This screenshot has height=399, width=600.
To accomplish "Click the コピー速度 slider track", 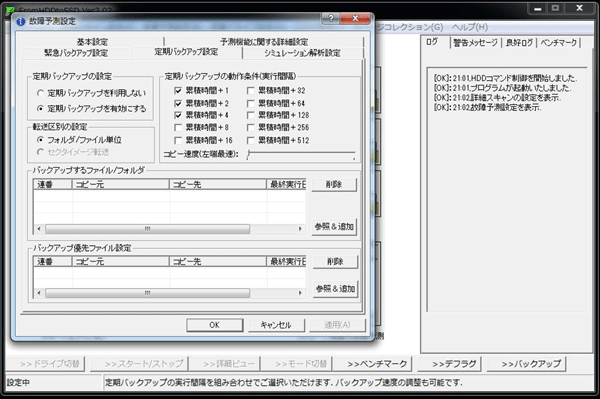I will click(301, 154).
